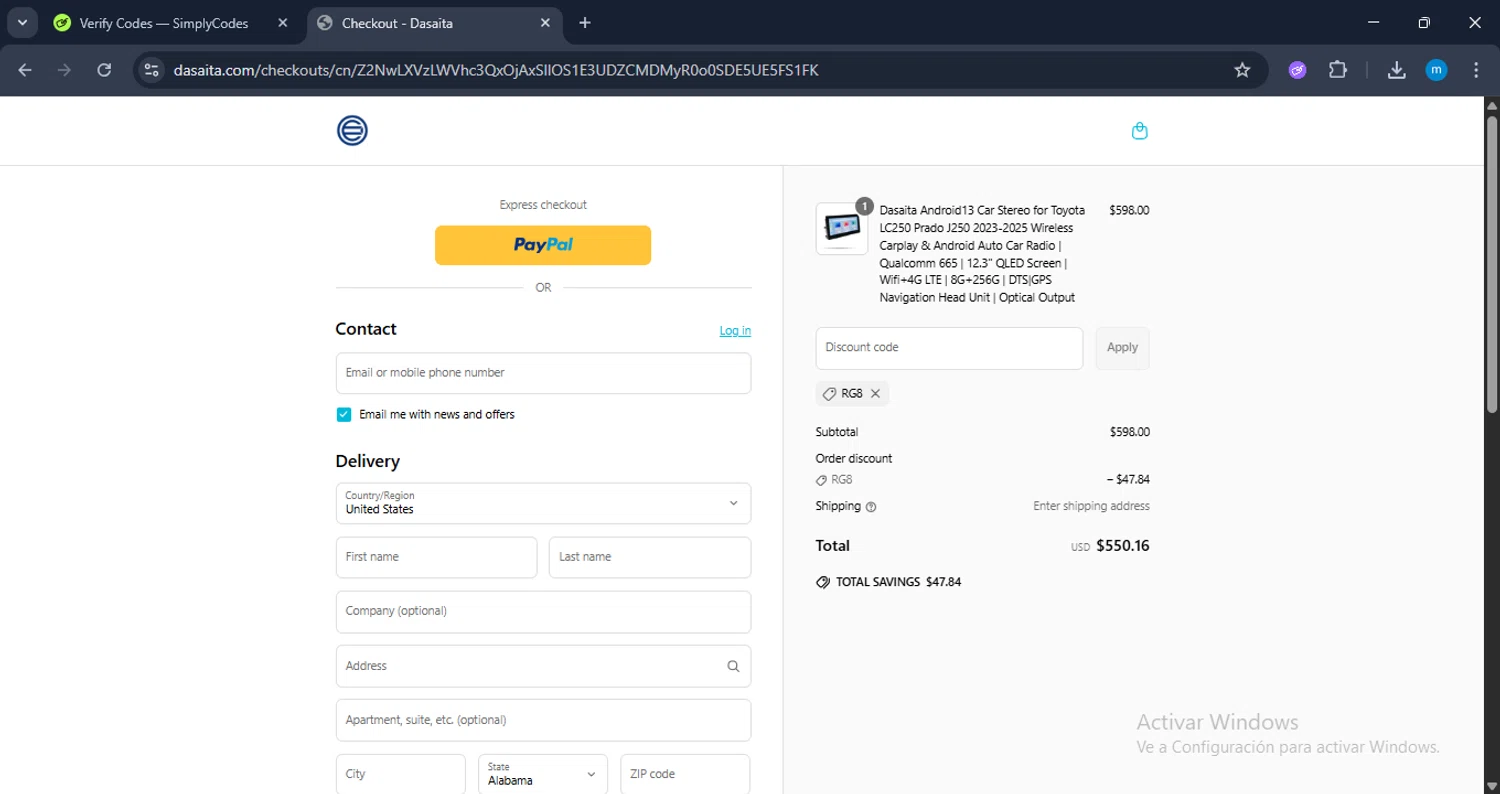This screenshot has width=1500, height=794.
Task: Focus the First name field
Action: click(436, 557)
